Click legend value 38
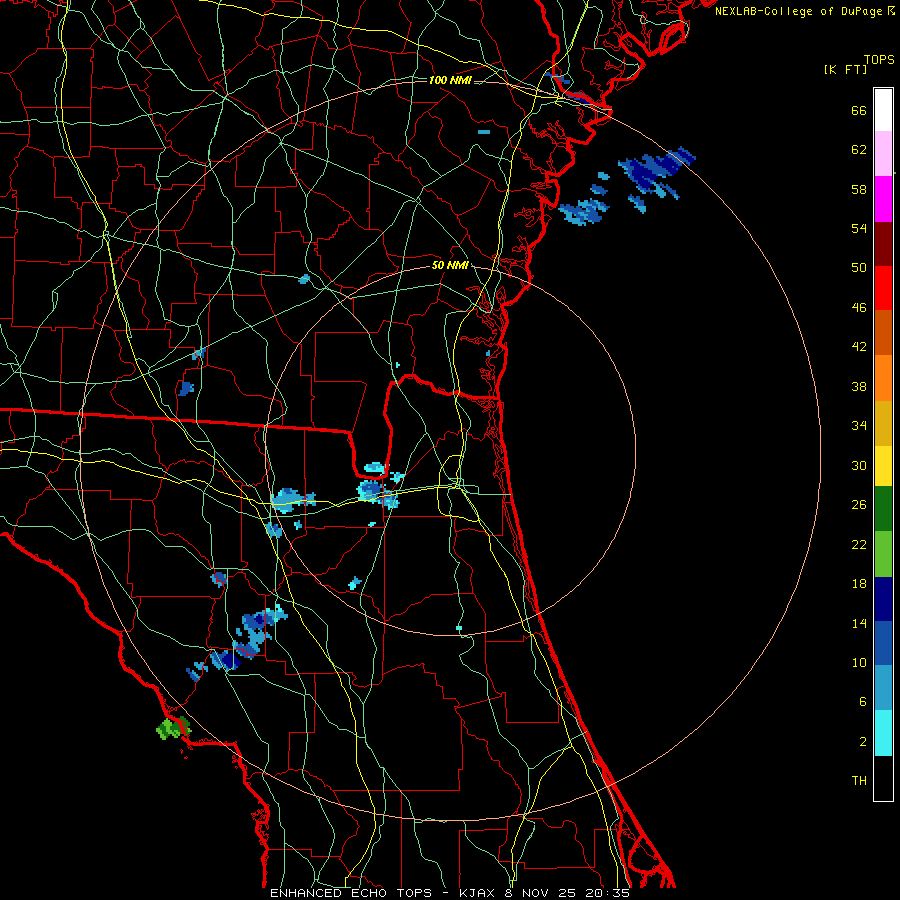Image resolution: width=900 pixels, height=900 pixels. 859,386
